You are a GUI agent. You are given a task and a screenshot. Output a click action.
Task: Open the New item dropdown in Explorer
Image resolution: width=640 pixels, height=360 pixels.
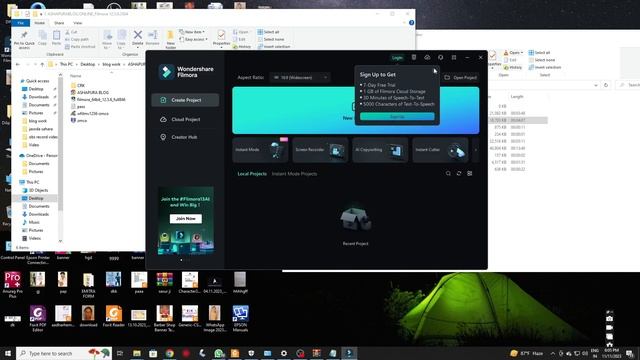(192, 32)
